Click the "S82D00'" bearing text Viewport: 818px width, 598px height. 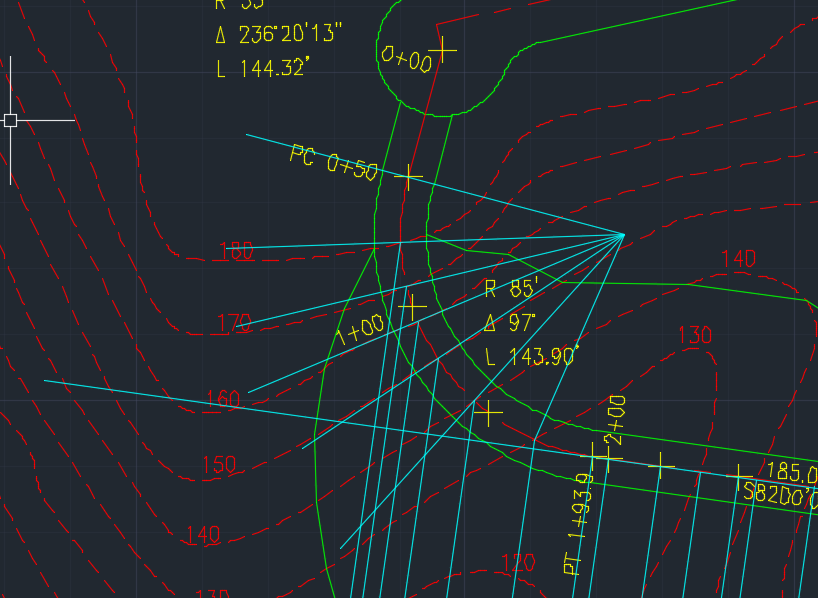click(780, 495)
